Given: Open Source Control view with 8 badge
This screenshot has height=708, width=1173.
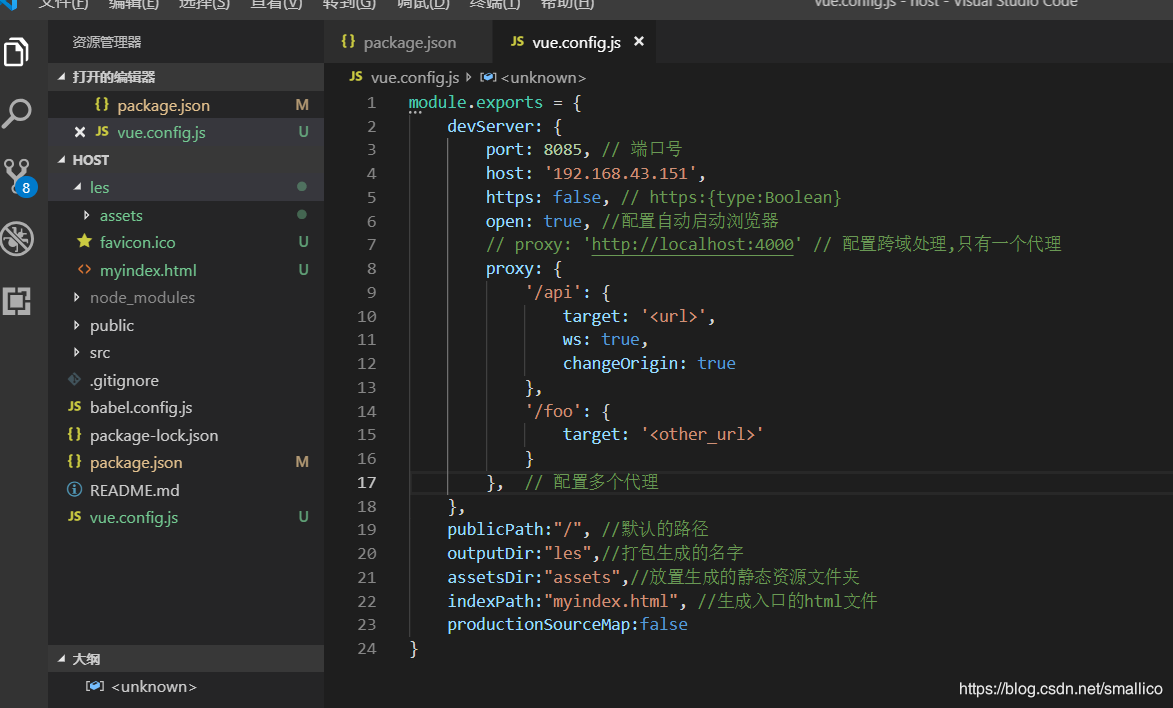Looking at the screenshot, I should [18, 177].
